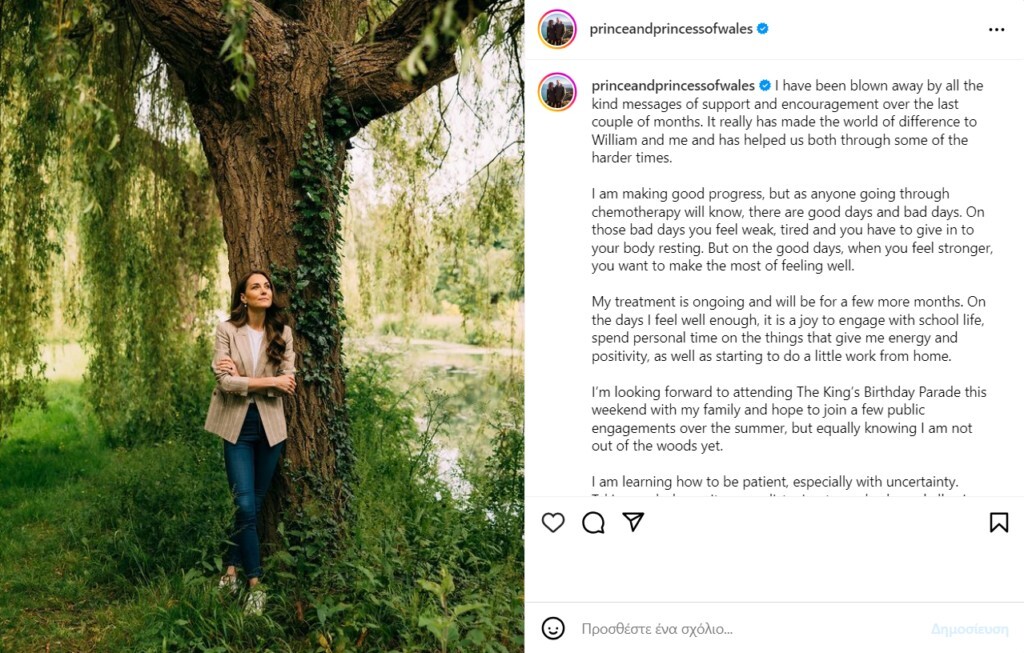Open the emoji picker smiley icon

(x=553, y=628)
